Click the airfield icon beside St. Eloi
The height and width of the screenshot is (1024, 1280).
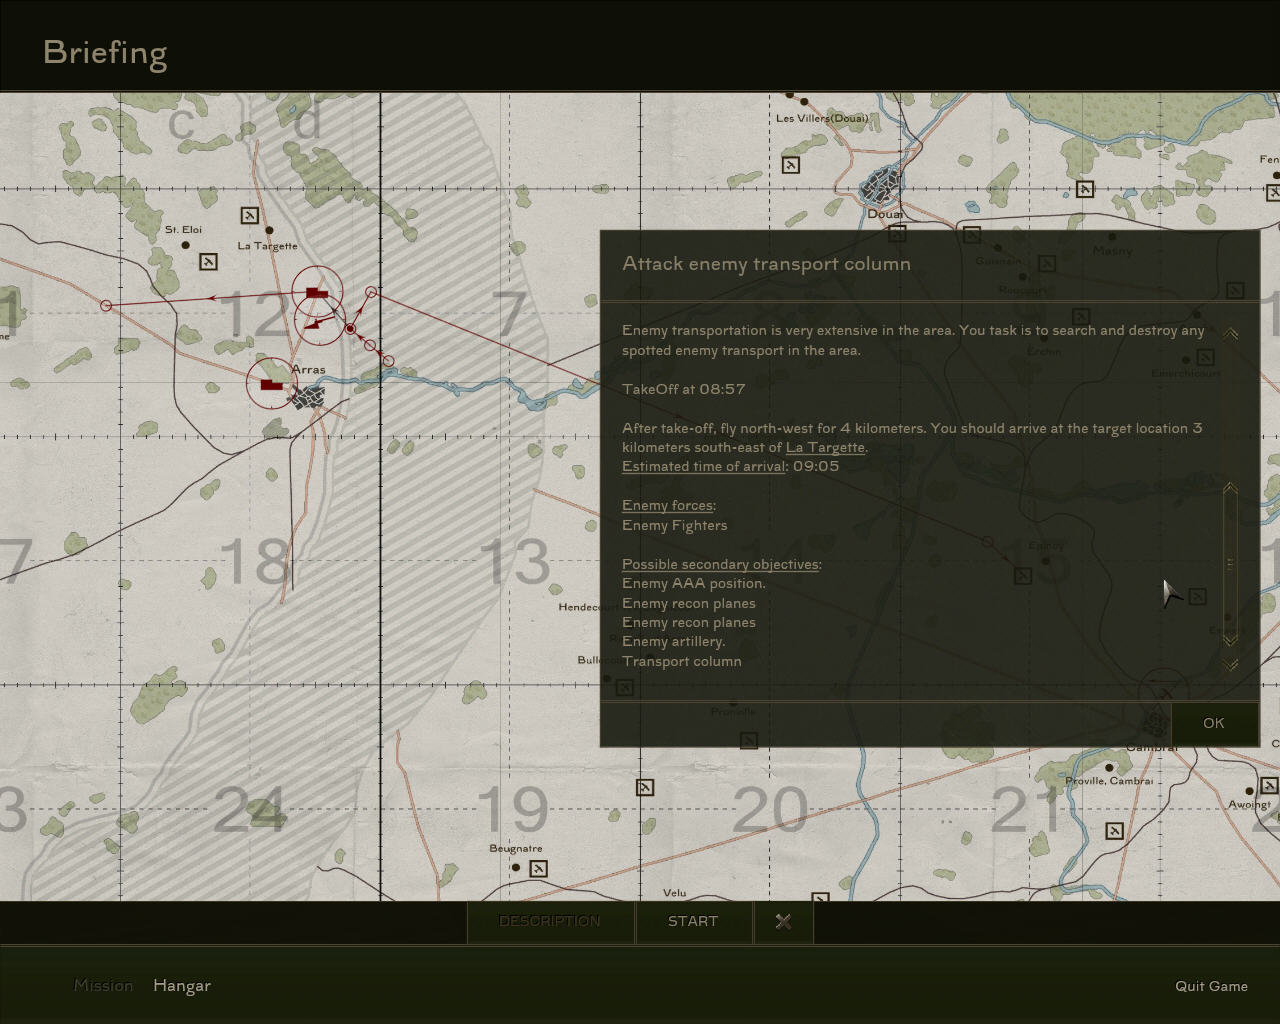tap(208, 262)
